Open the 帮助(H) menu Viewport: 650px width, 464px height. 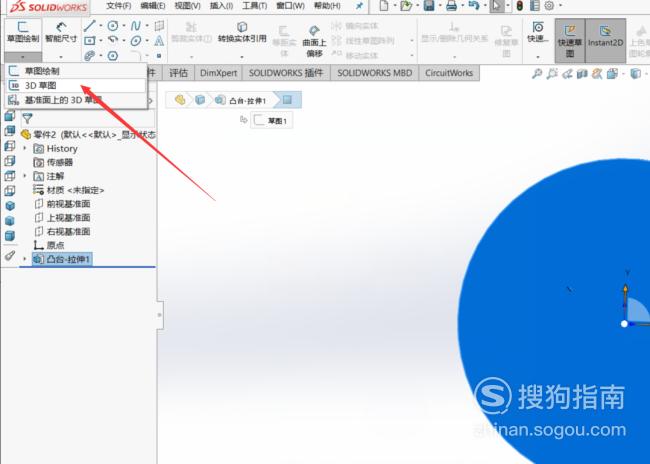click(x=327, y=6)
